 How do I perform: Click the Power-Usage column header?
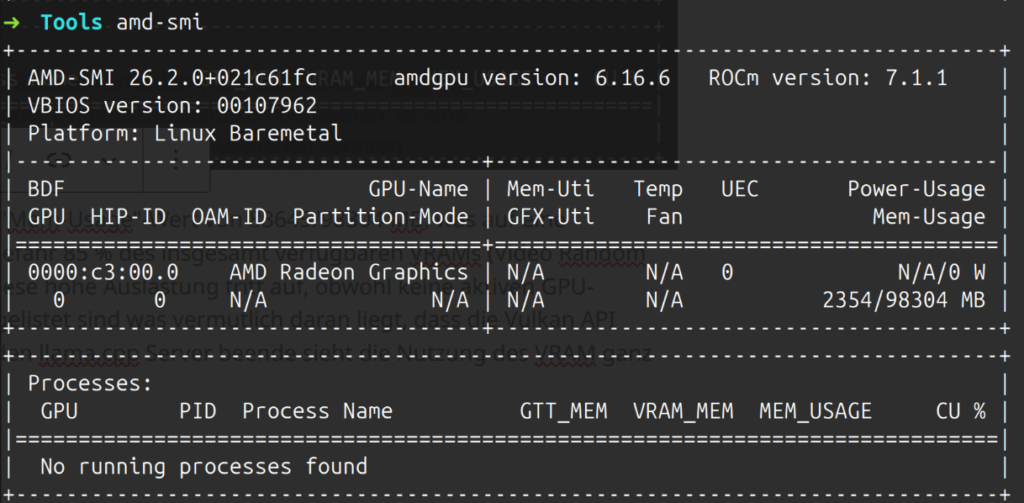tap(916, 189)
